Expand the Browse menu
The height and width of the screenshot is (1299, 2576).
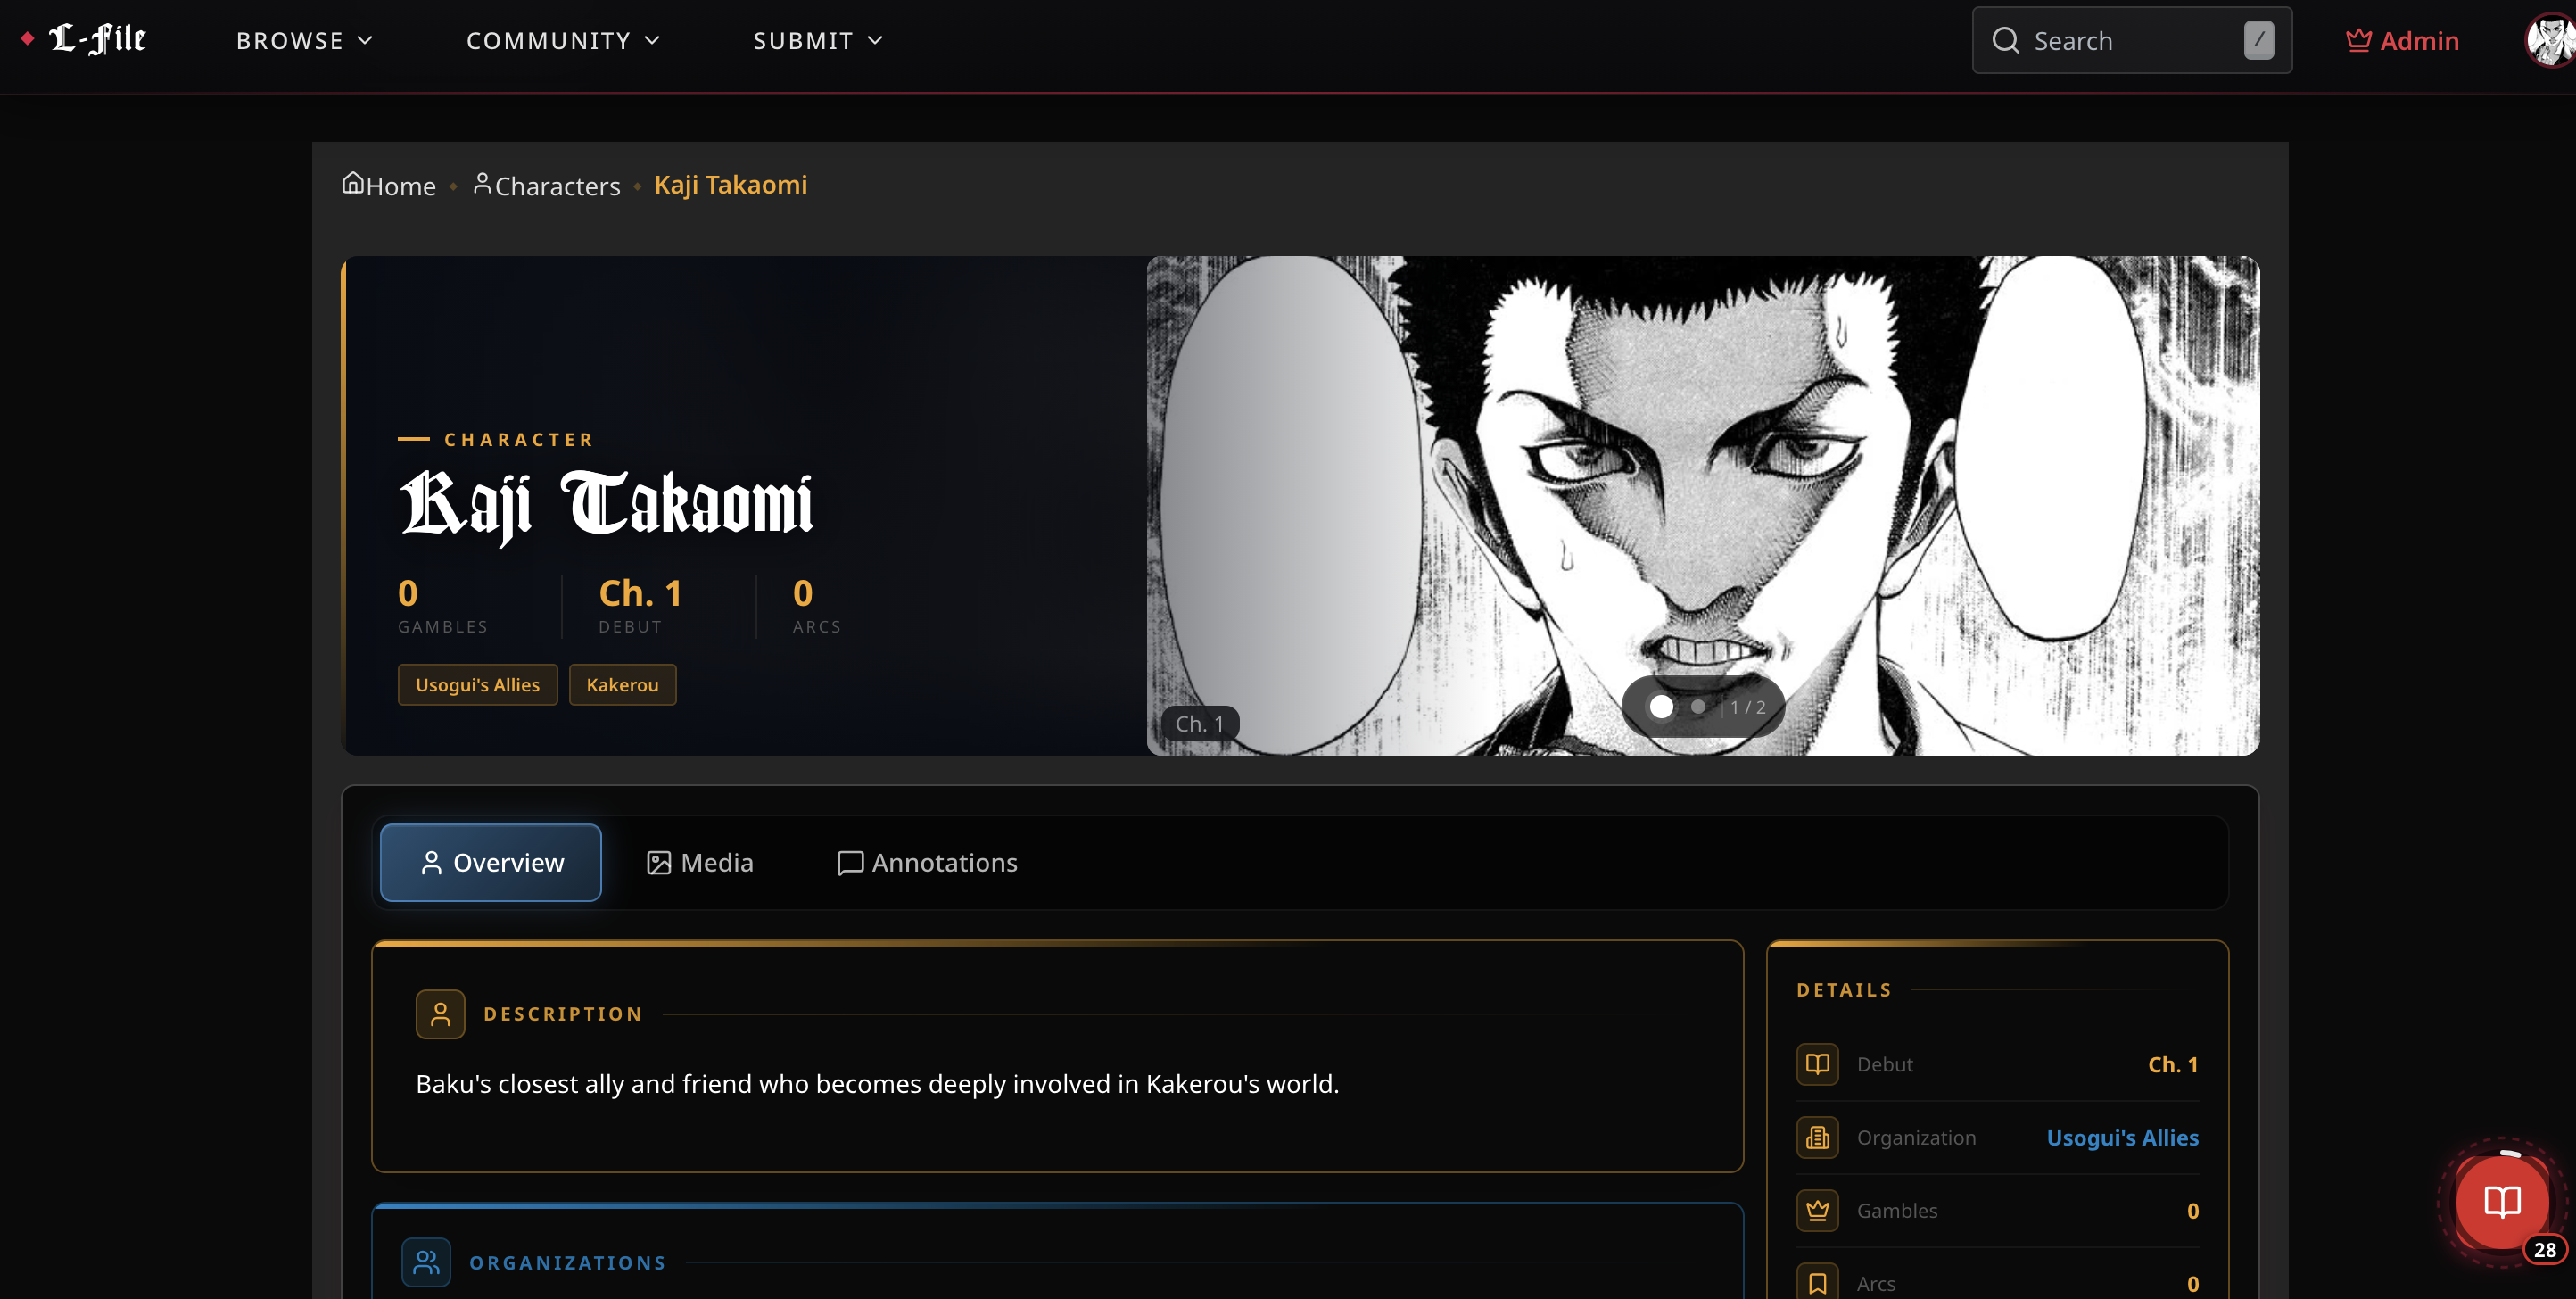304,41
